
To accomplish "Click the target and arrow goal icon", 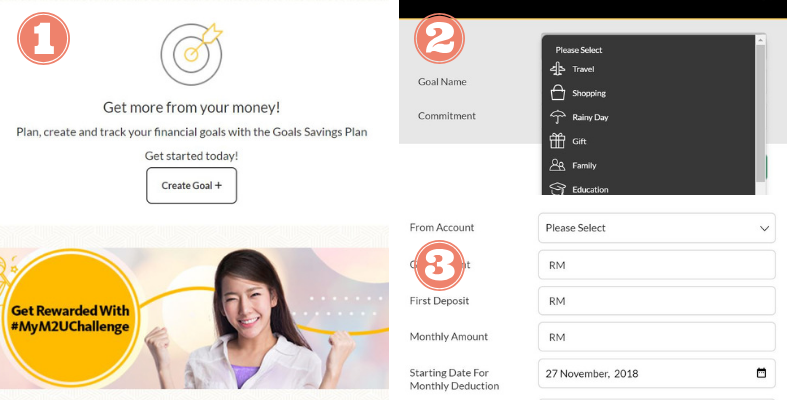I will 192,54.
